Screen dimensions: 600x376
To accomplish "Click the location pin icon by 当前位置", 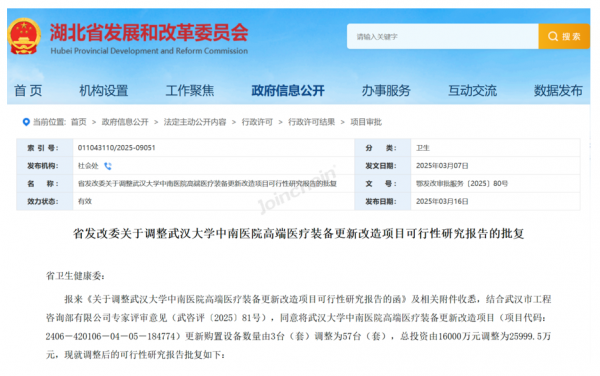I will click(x=26, y=122).
